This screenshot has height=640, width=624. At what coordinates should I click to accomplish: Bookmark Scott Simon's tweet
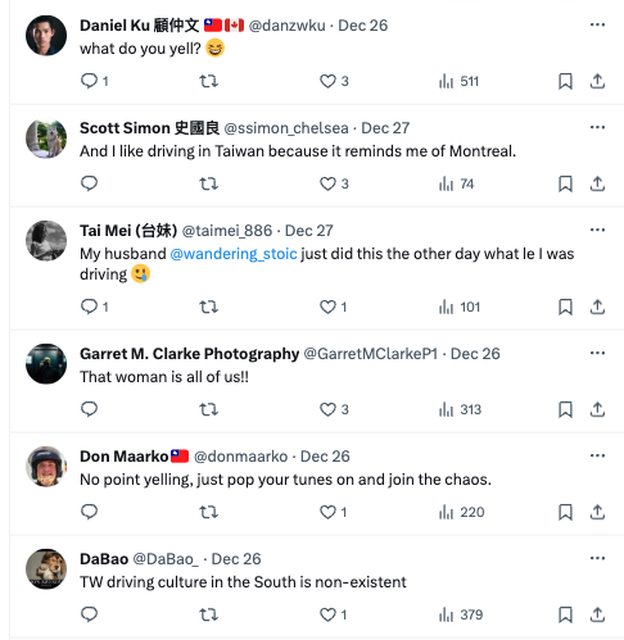565,184
